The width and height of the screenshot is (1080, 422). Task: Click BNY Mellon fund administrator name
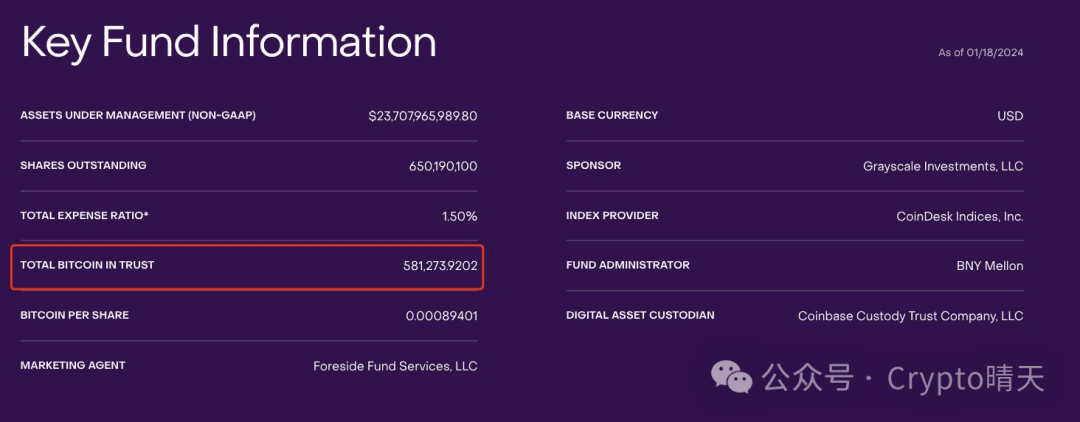(989, 266)
